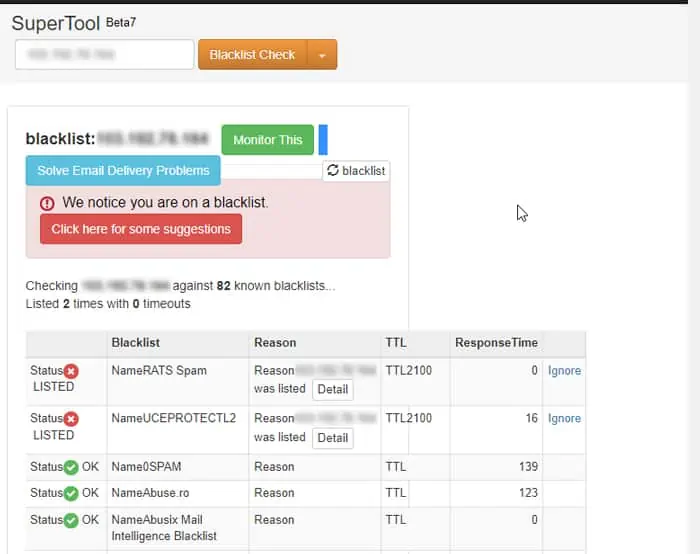This screenshot has height=554, width=700.
Task: Ignore the NameRATS Spam listing
Action: point(564,371)
